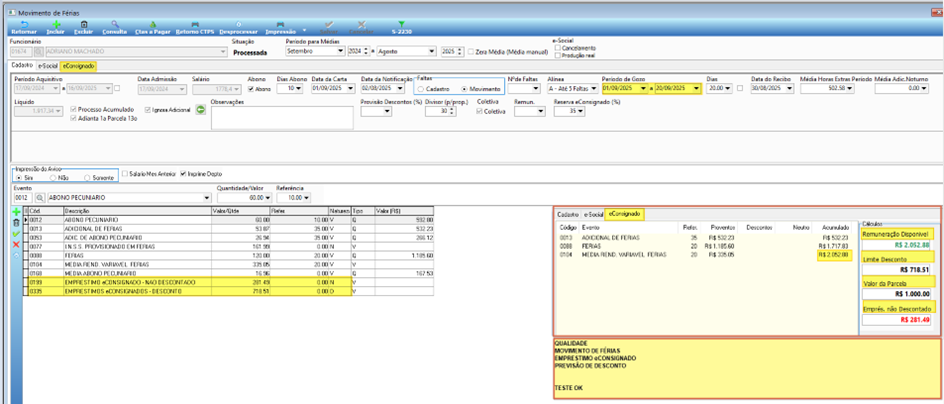Click the red X icon beside events grid
Image resolution: width=944 pixels, height=404 pixels.
pyautogui.click(x=16, y=244)
